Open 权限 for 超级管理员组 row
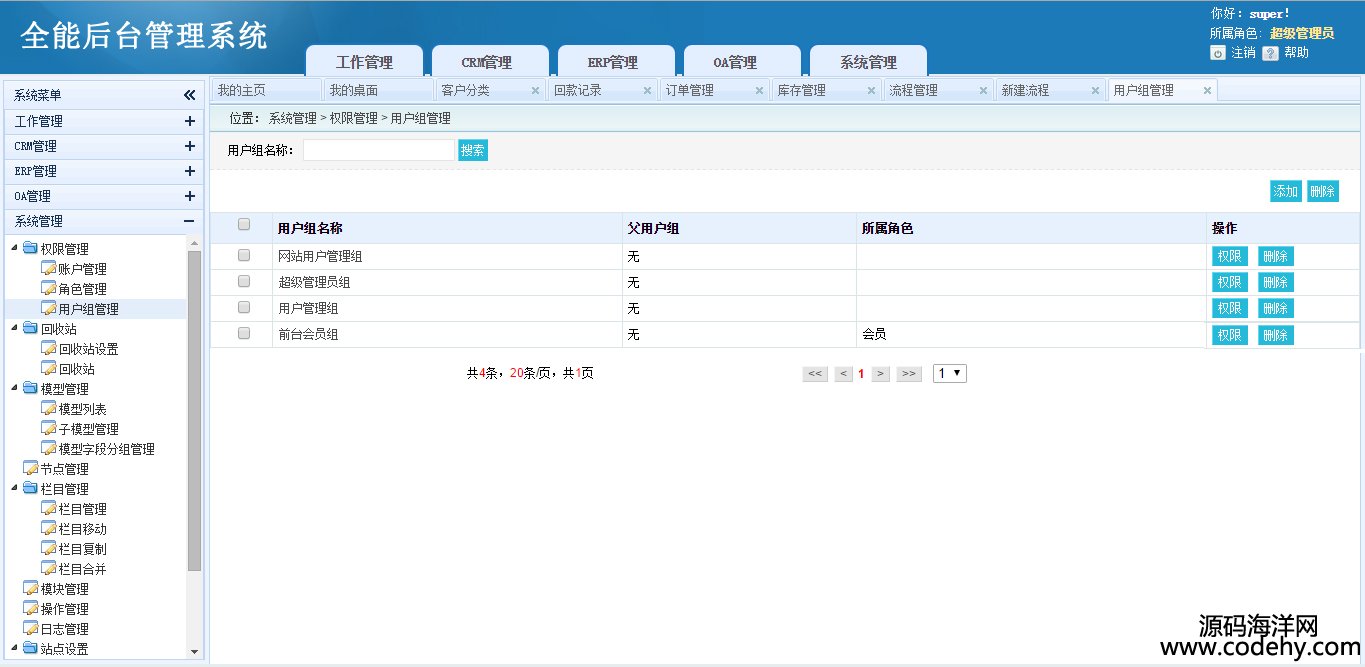The width and height of the screenshot is (1365, 667). point(1230,282)
